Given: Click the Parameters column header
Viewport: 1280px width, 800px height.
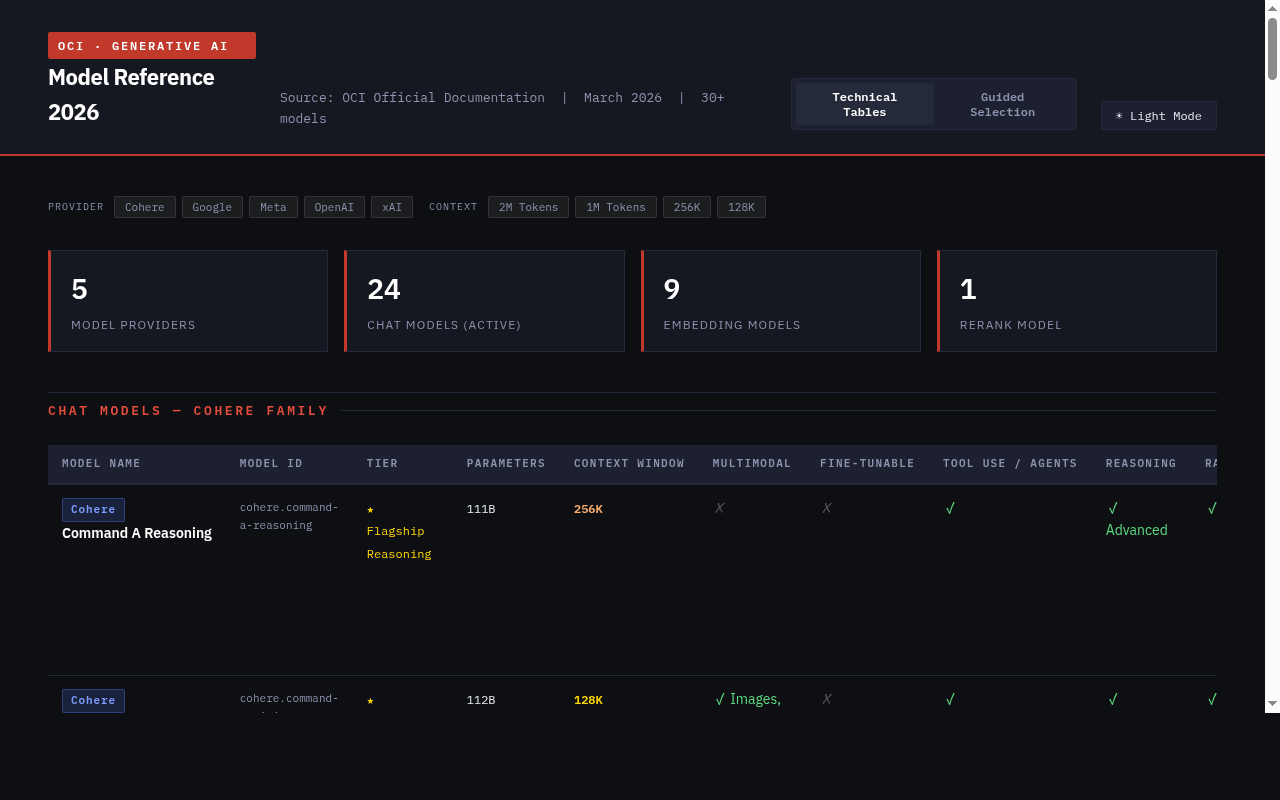Looking at the screenshot, I should click(506, 464).
